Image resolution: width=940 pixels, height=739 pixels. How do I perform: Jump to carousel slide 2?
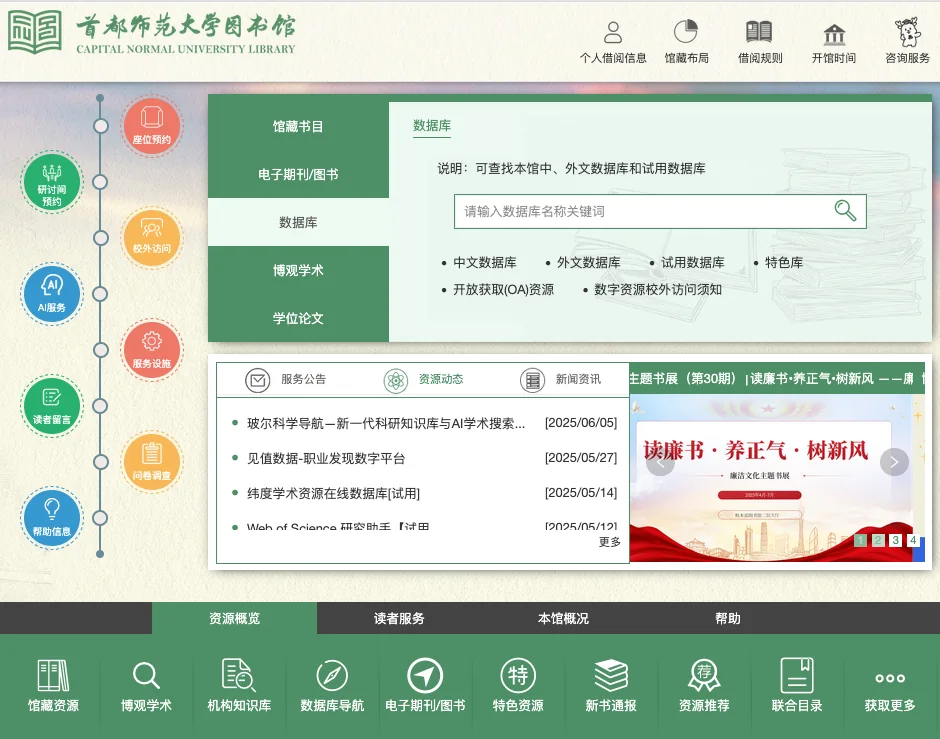tap(878, 540)
